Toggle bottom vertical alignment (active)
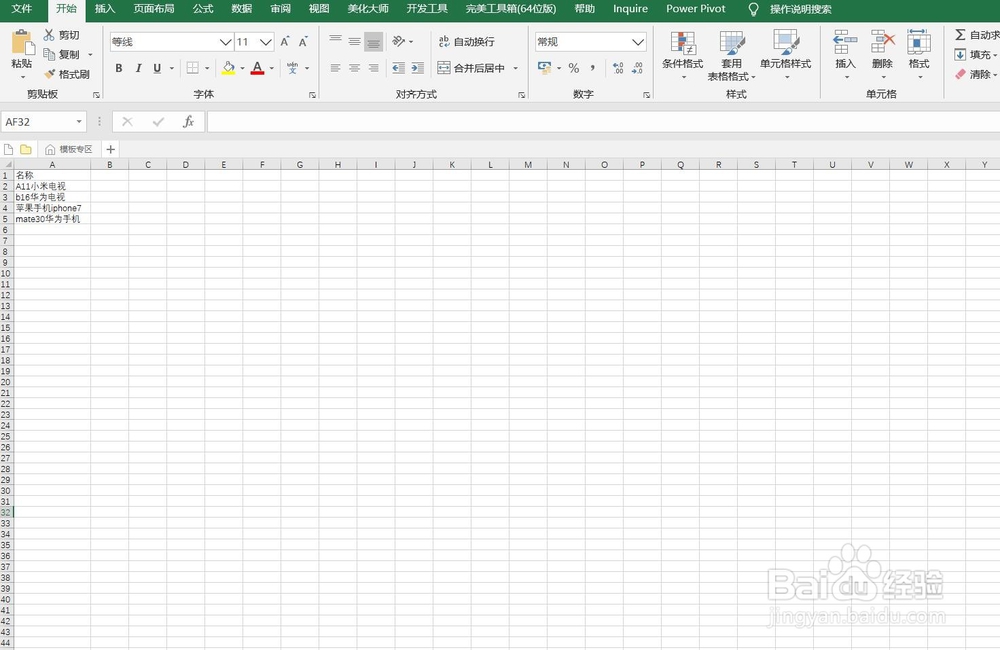 pyautogui.click(x=374, y=41)
